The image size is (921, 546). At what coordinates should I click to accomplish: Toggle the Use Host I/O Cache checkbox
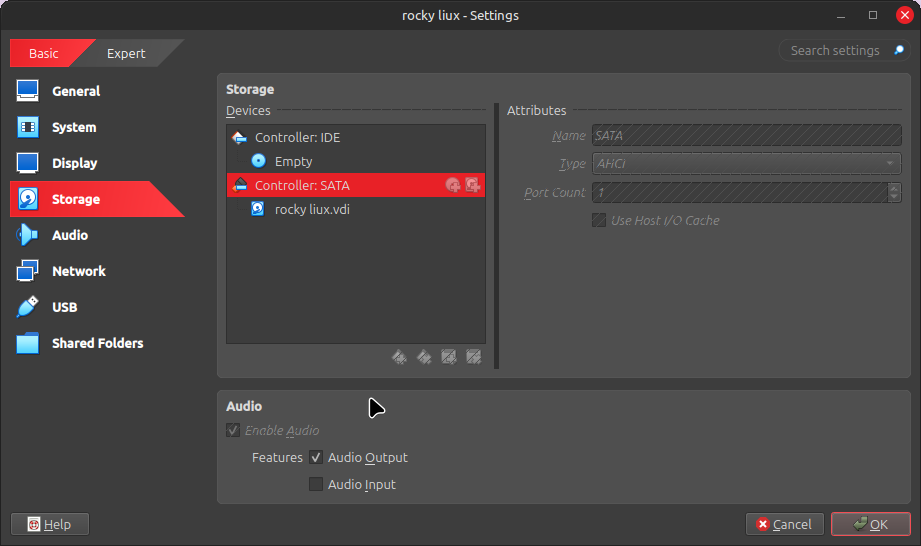[599, 220]
